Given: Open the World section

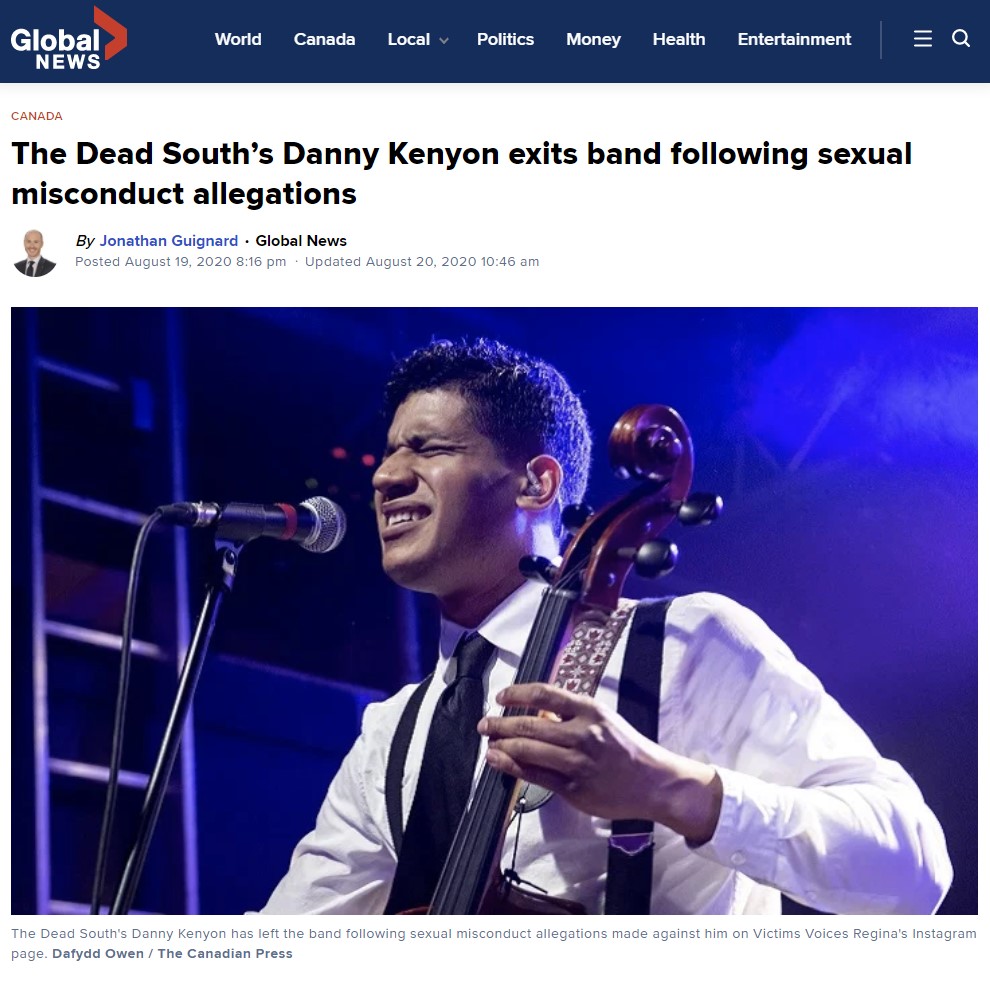Looking at the screenshot, I should click(238, 39).
